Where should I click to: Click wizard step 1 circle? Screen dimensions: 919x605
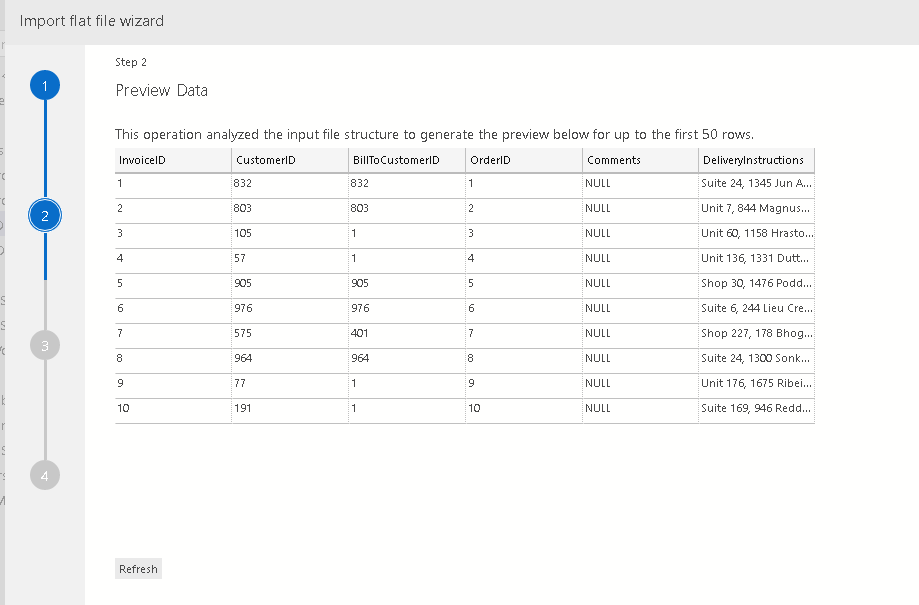click(x=45, y=86)
